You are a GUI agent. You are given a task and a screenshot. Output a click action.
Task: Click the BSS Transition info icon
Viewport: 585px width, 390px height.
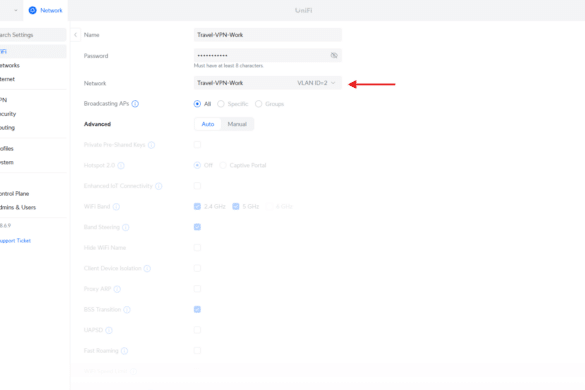[x=127, y=309]
